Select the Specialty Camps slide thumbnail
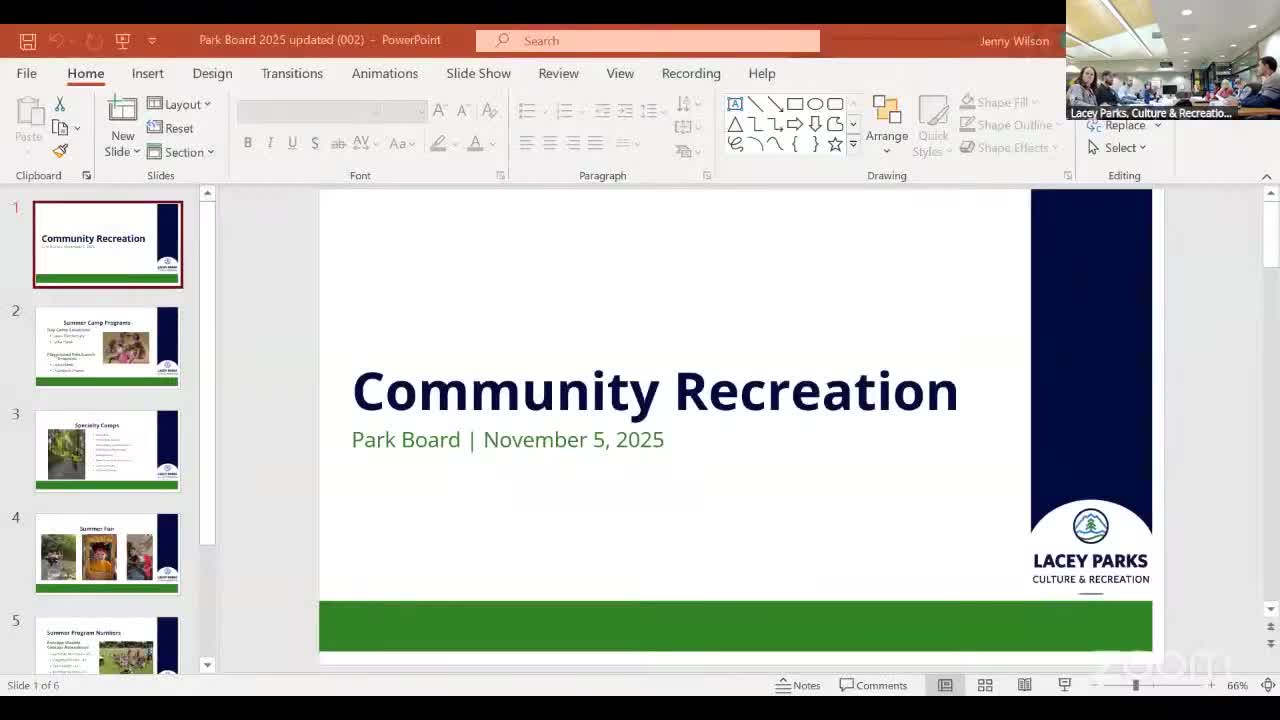This screenshot has height=720, width=1280. click(x=107, y=450)
